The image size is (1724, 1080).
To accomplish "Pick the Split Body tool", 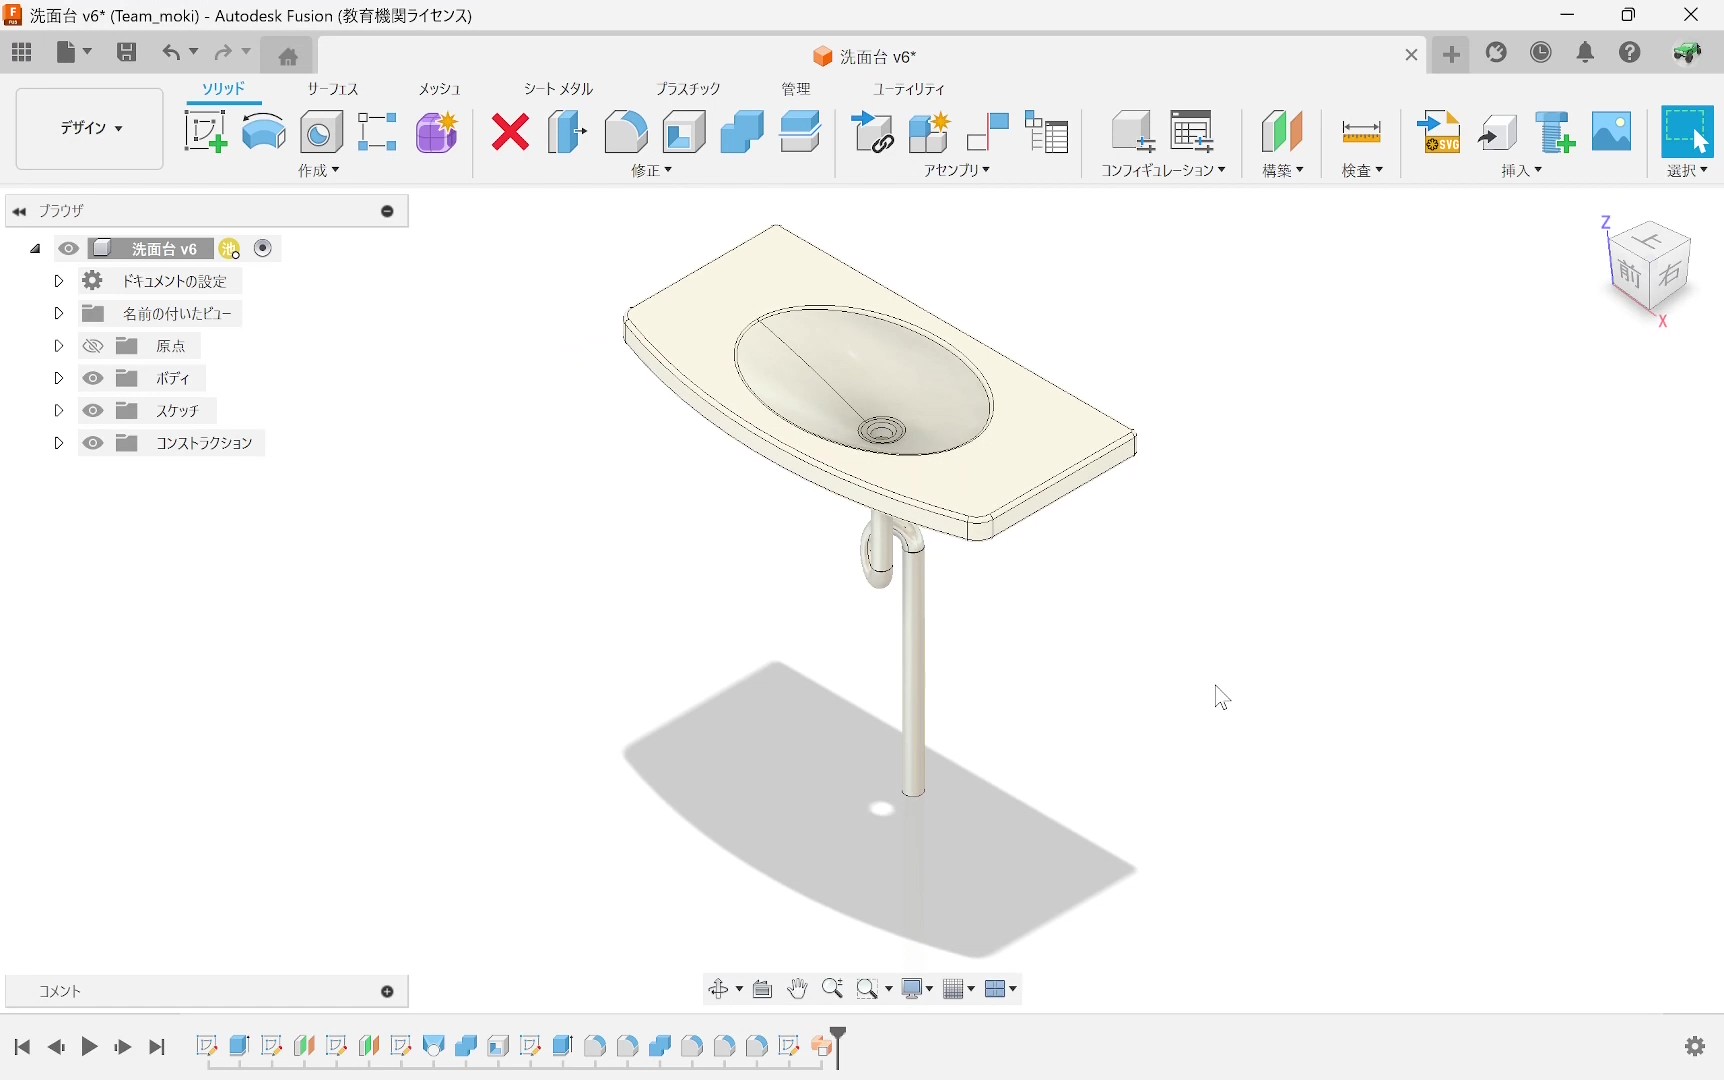I will (x=800, y=132).
